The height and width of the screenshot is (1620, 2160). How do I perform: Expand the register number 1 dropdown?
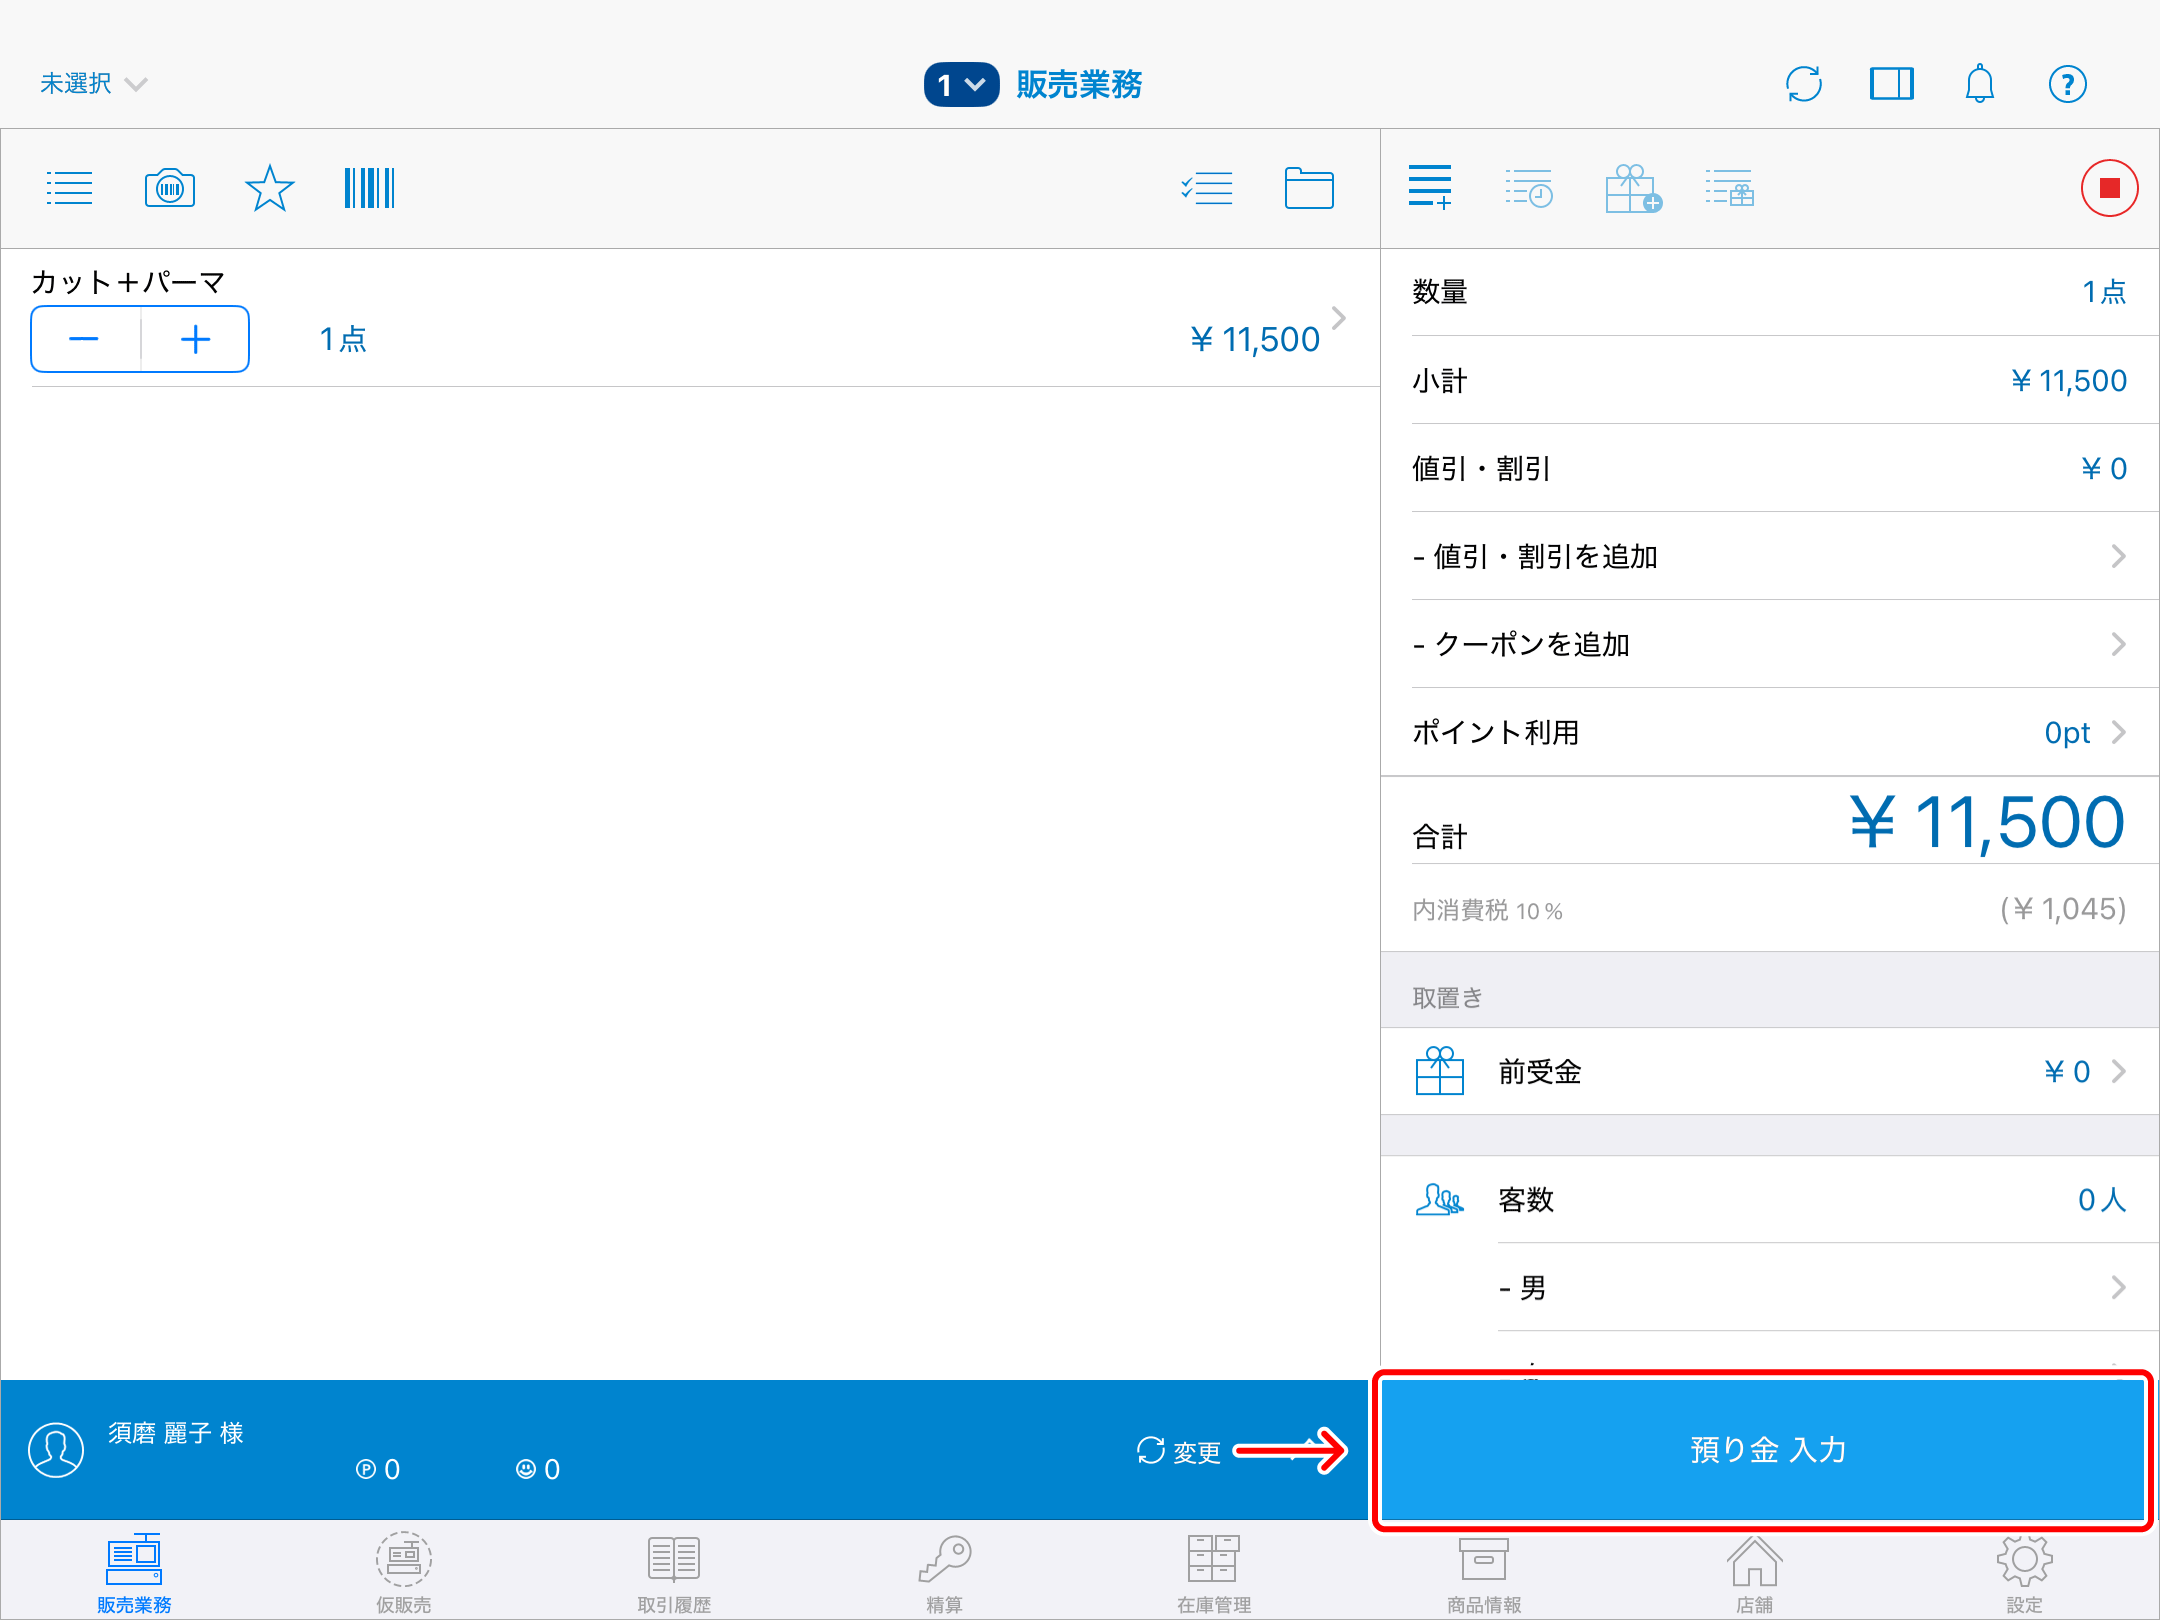(x=960, y=85)
